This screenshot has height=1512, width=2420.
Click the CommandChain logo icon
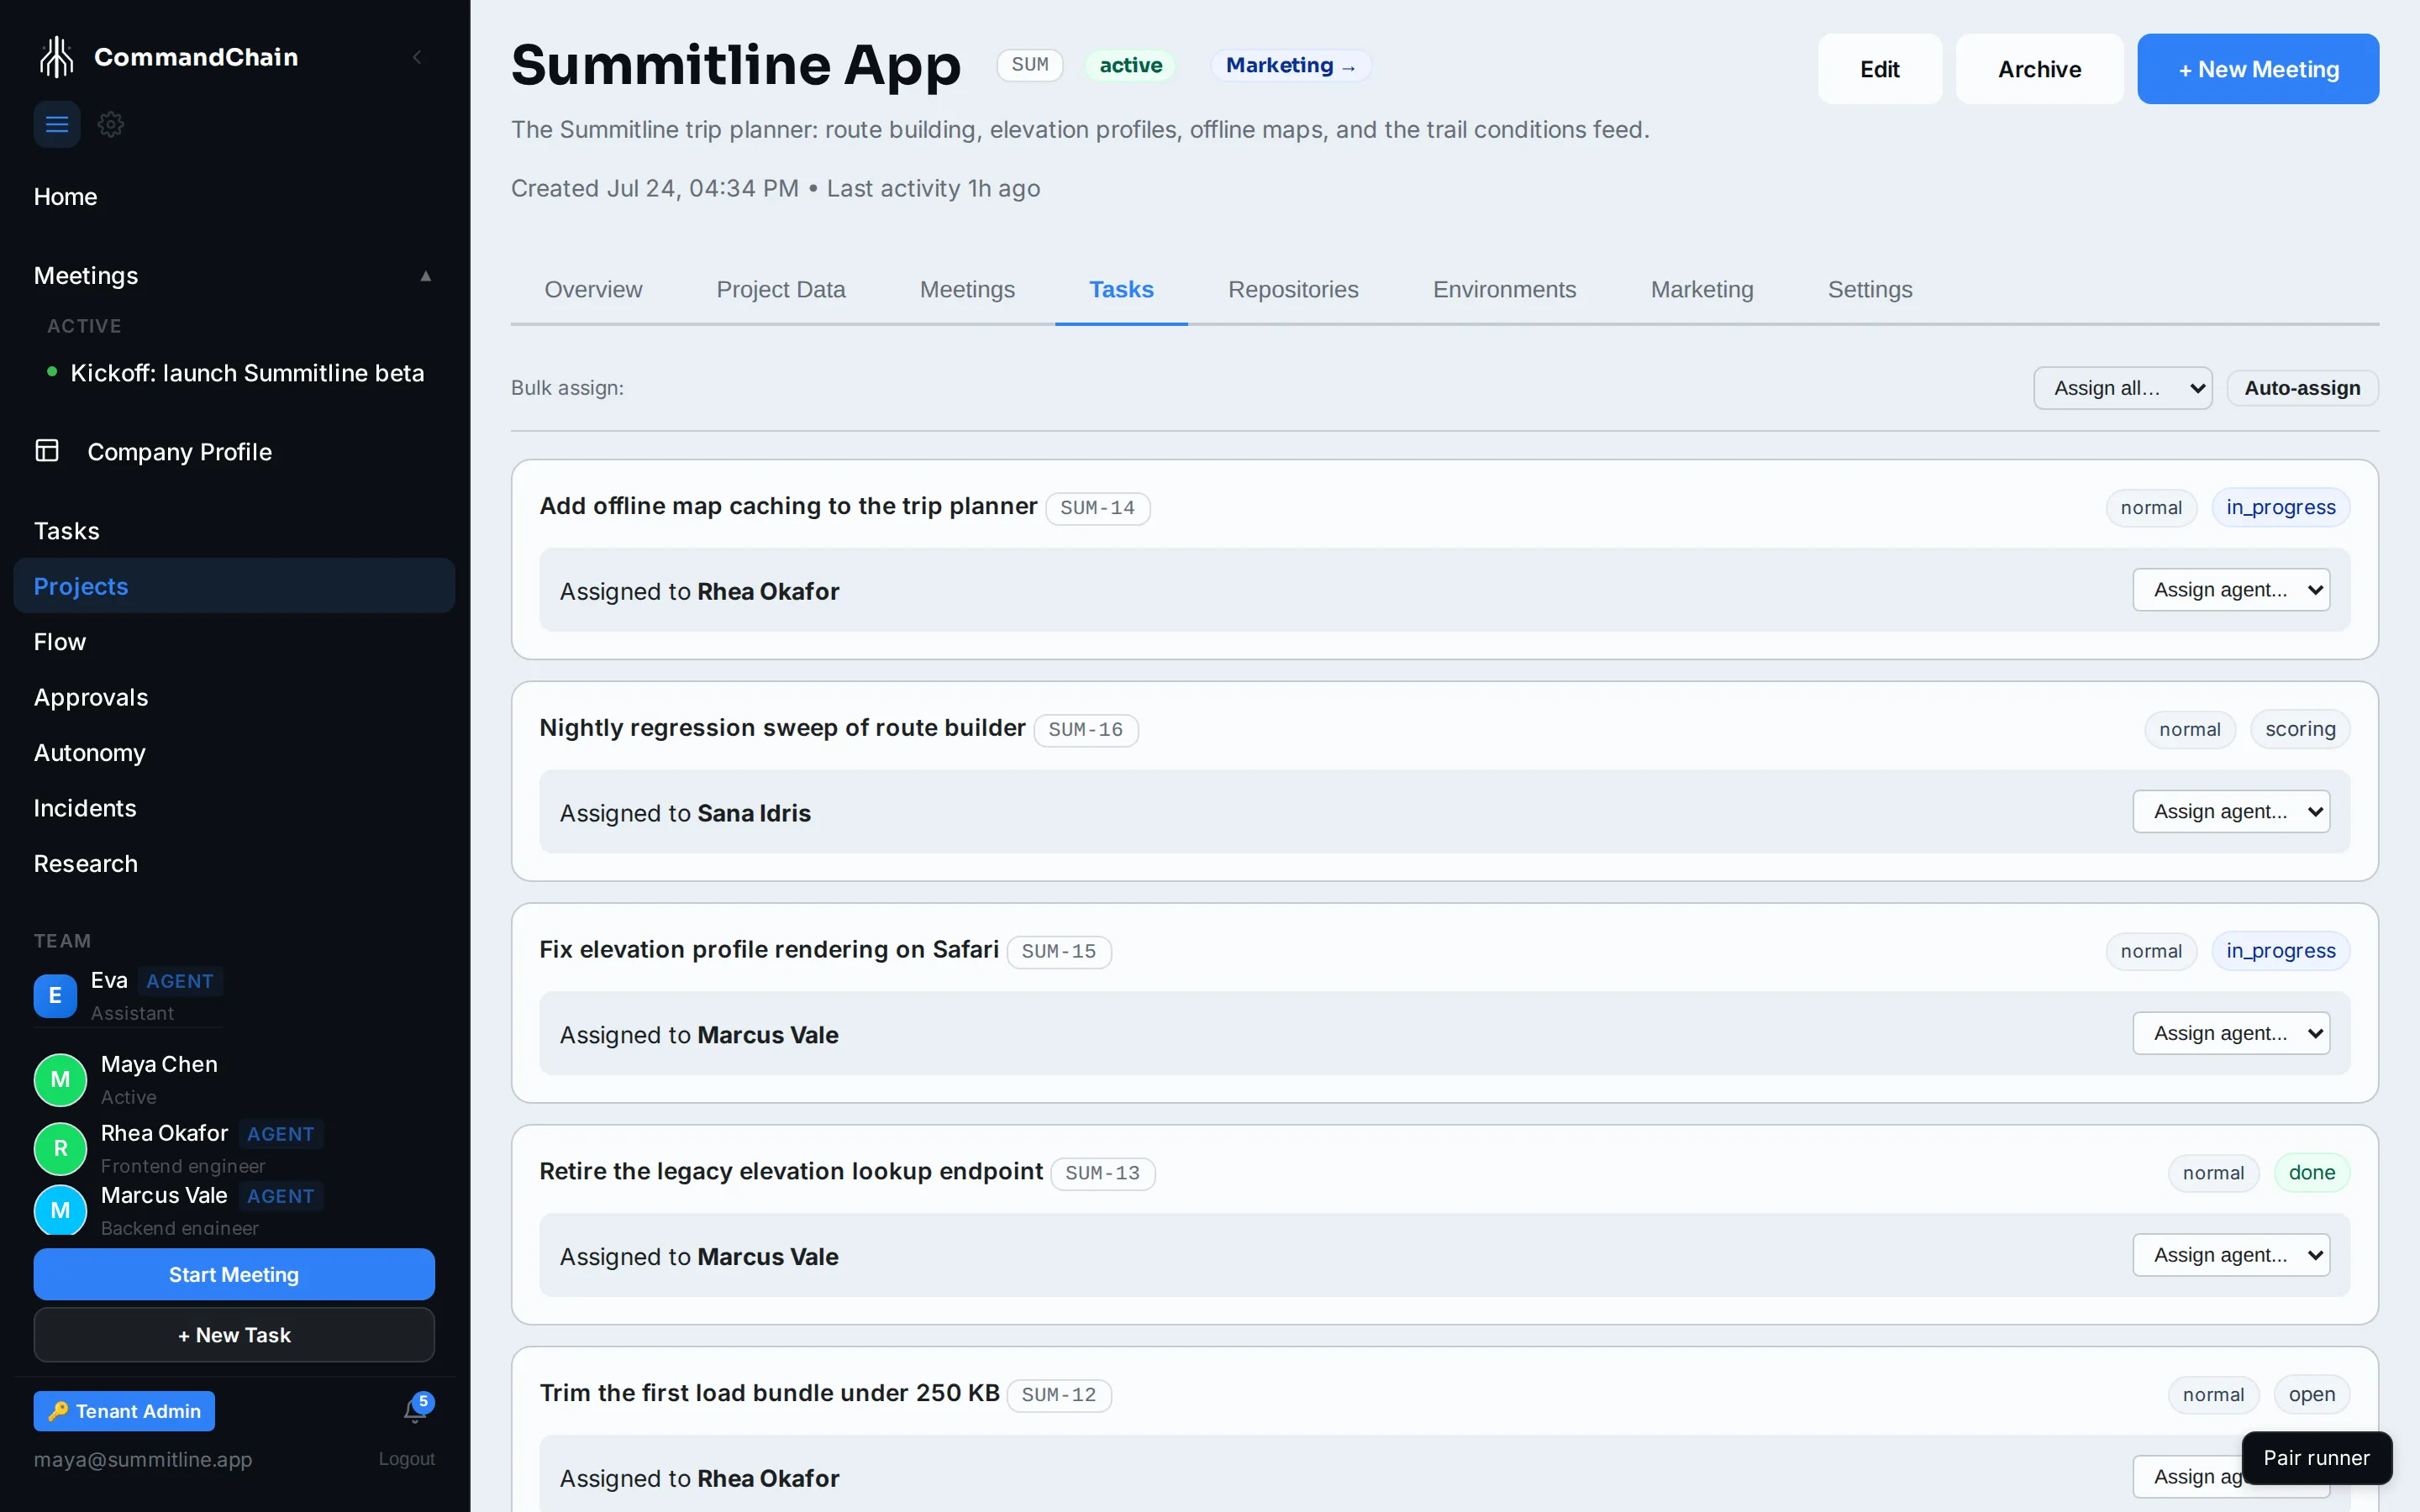coord(57,57)
